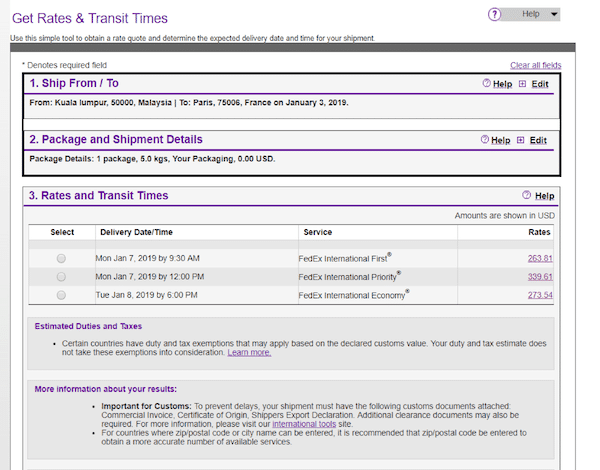Click the Delivery Date/Time column header

click(136, 232)
